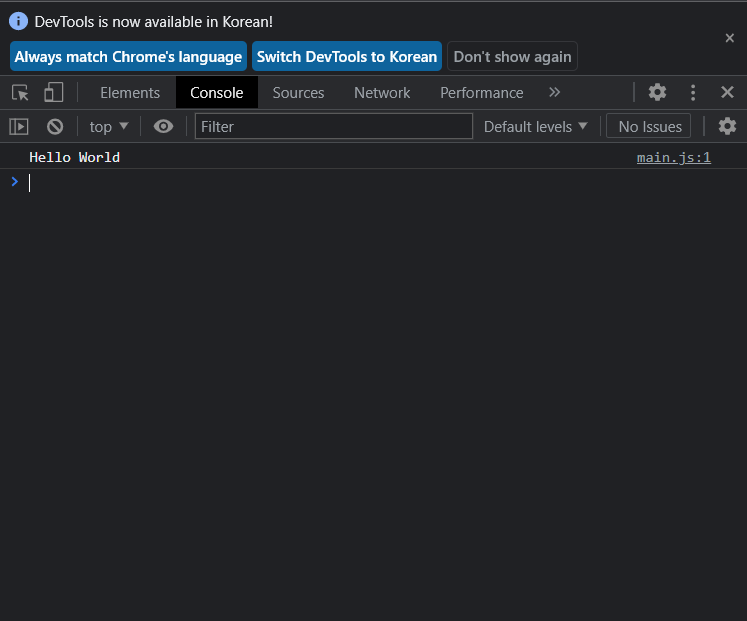Click the info icon in the notification bar
Image resolution: width=747 pixels, height=621 pixels.
coord(19,21)
